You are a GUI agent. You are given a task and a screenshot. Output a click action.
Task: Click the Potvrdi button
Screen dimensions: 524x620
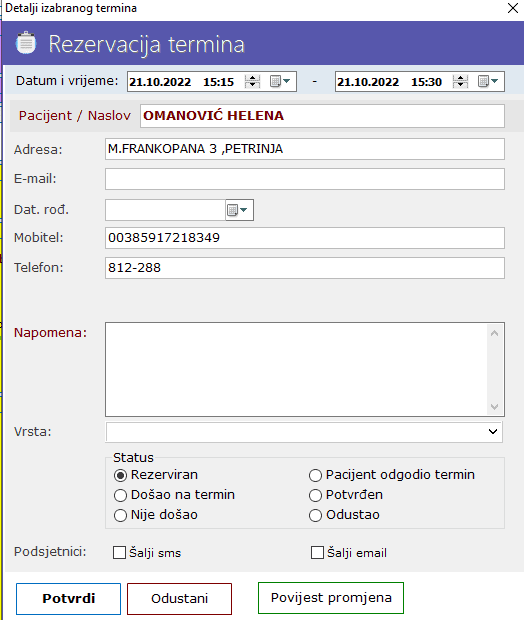(x=68, y=598)
